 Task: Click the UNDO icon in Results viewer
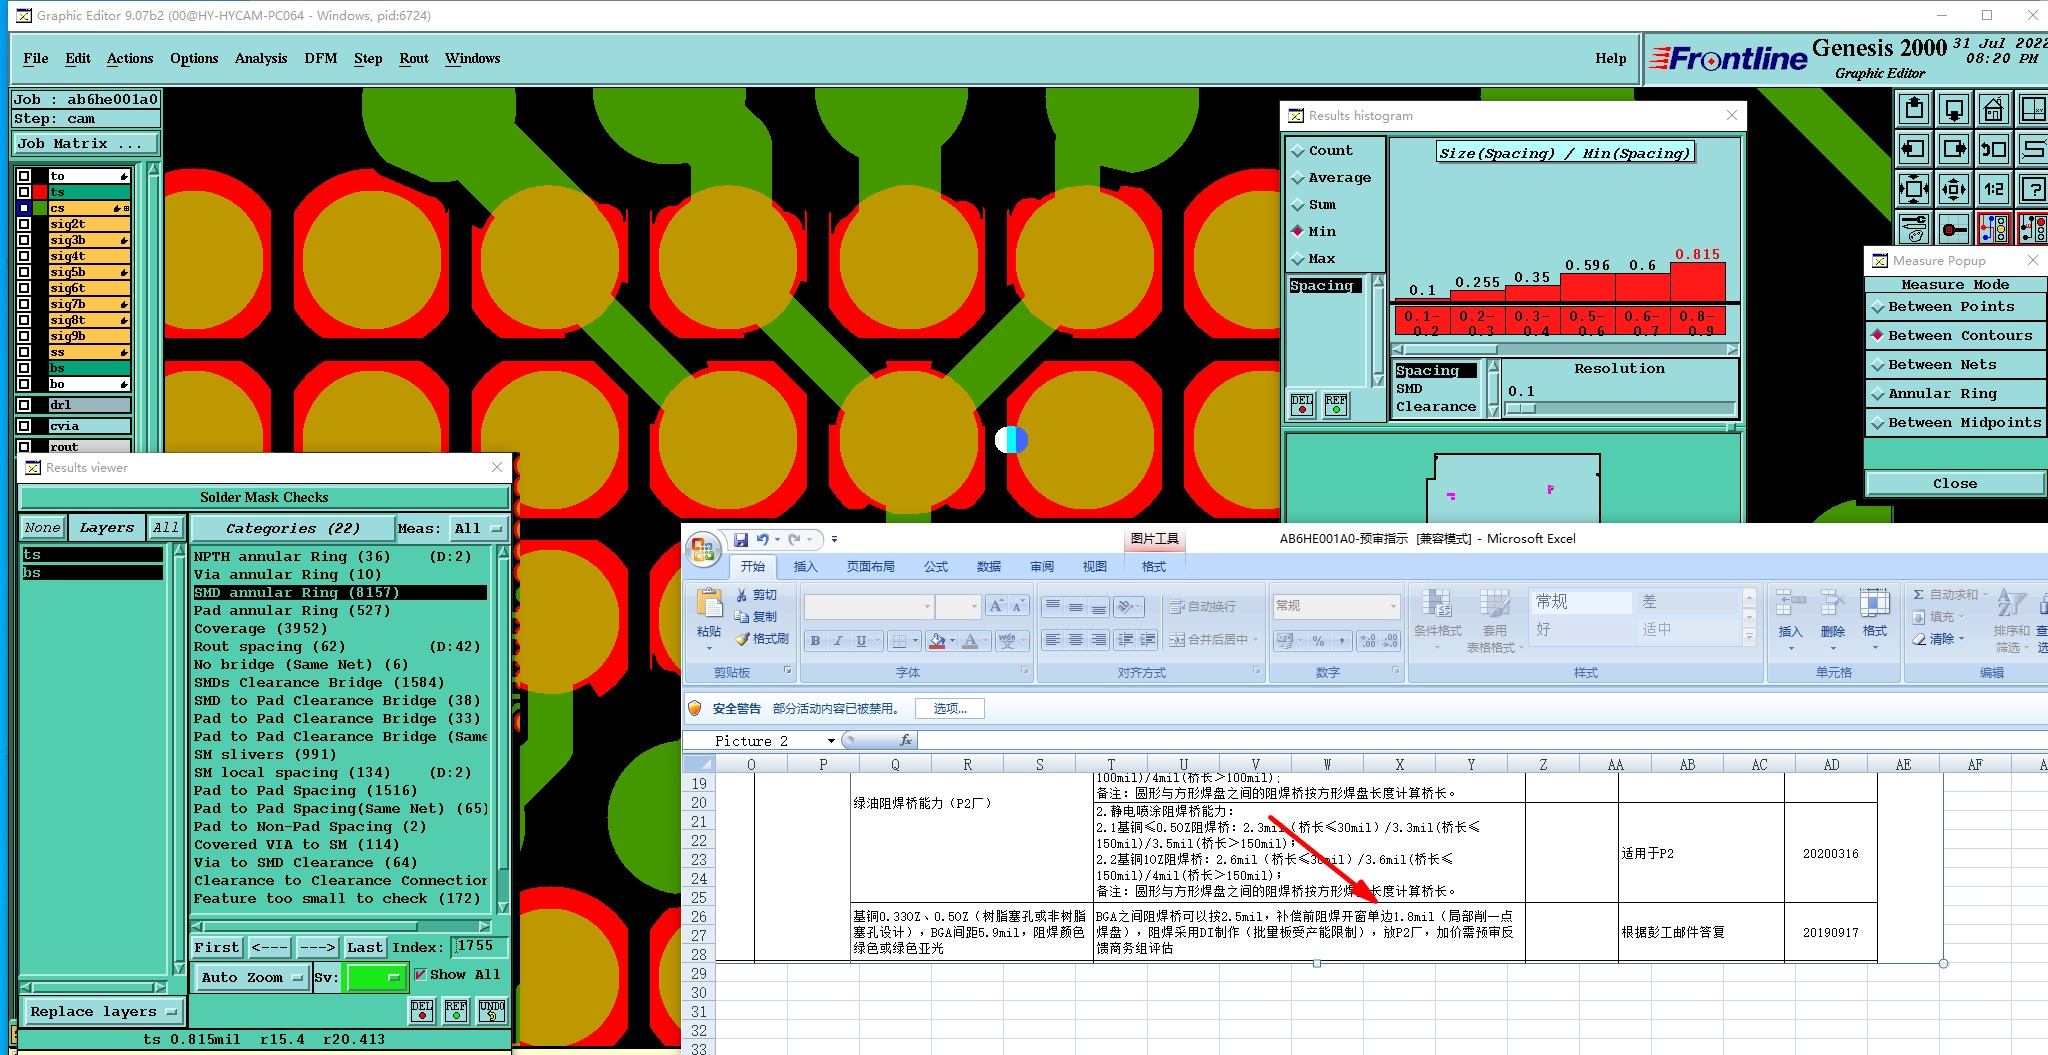(491, 1011)
